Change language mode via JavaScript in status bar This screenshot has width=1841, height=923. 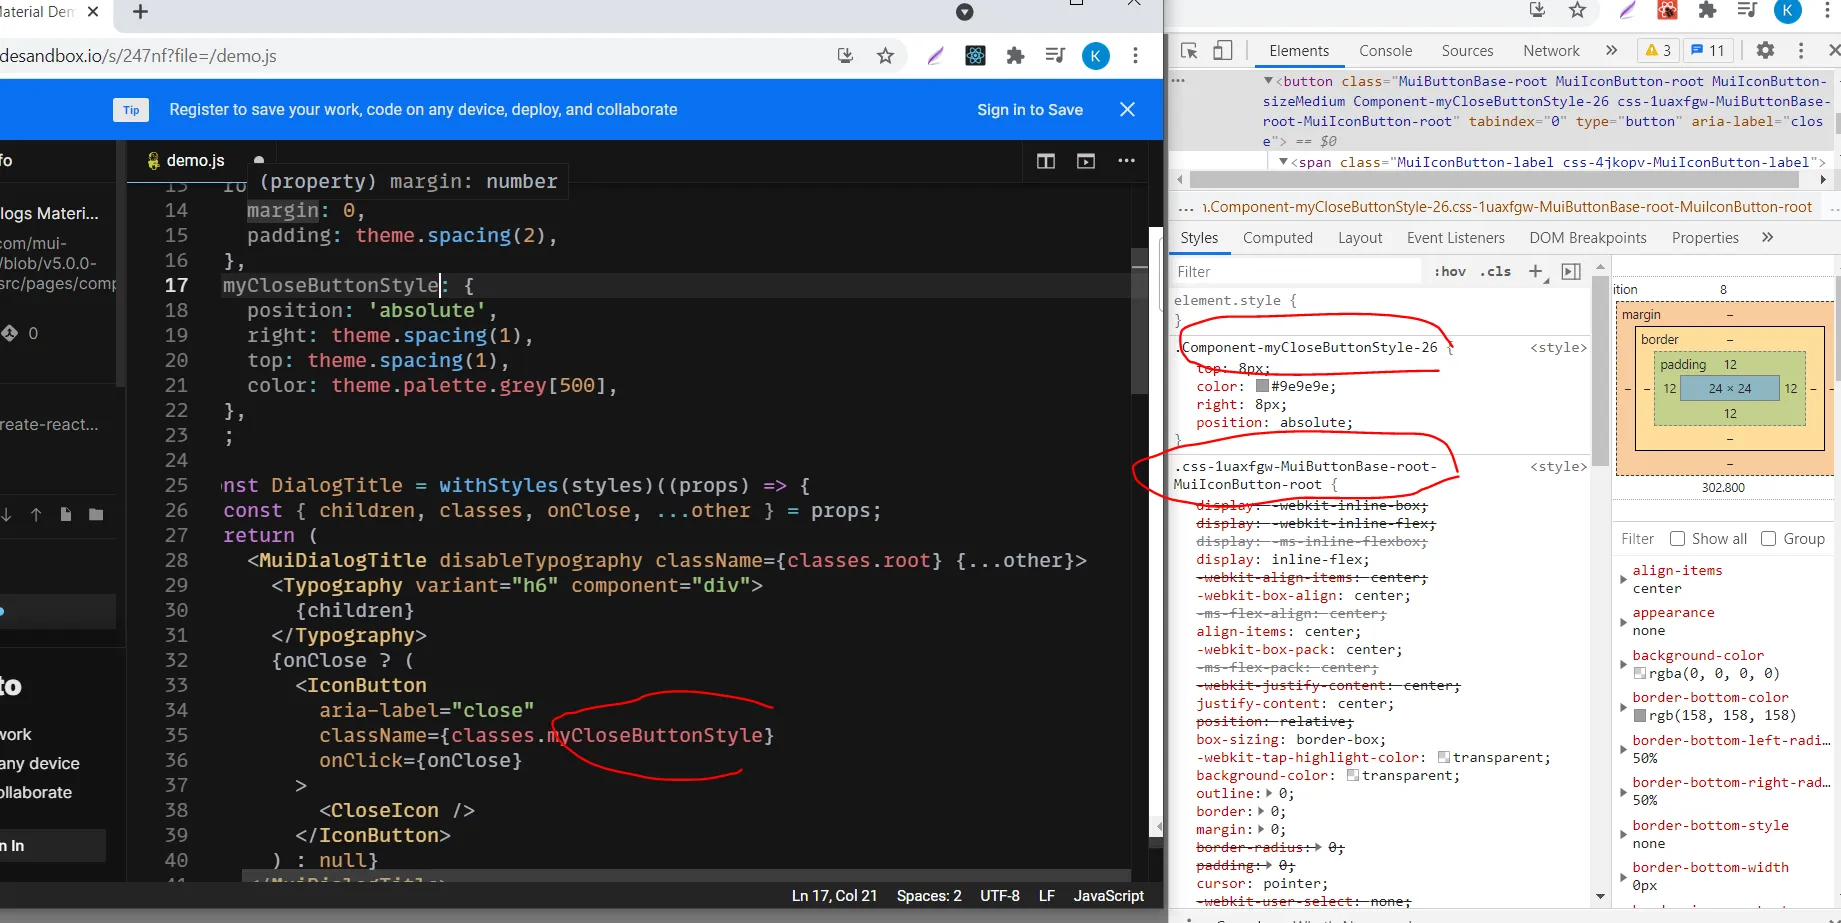coord(1108,896)
